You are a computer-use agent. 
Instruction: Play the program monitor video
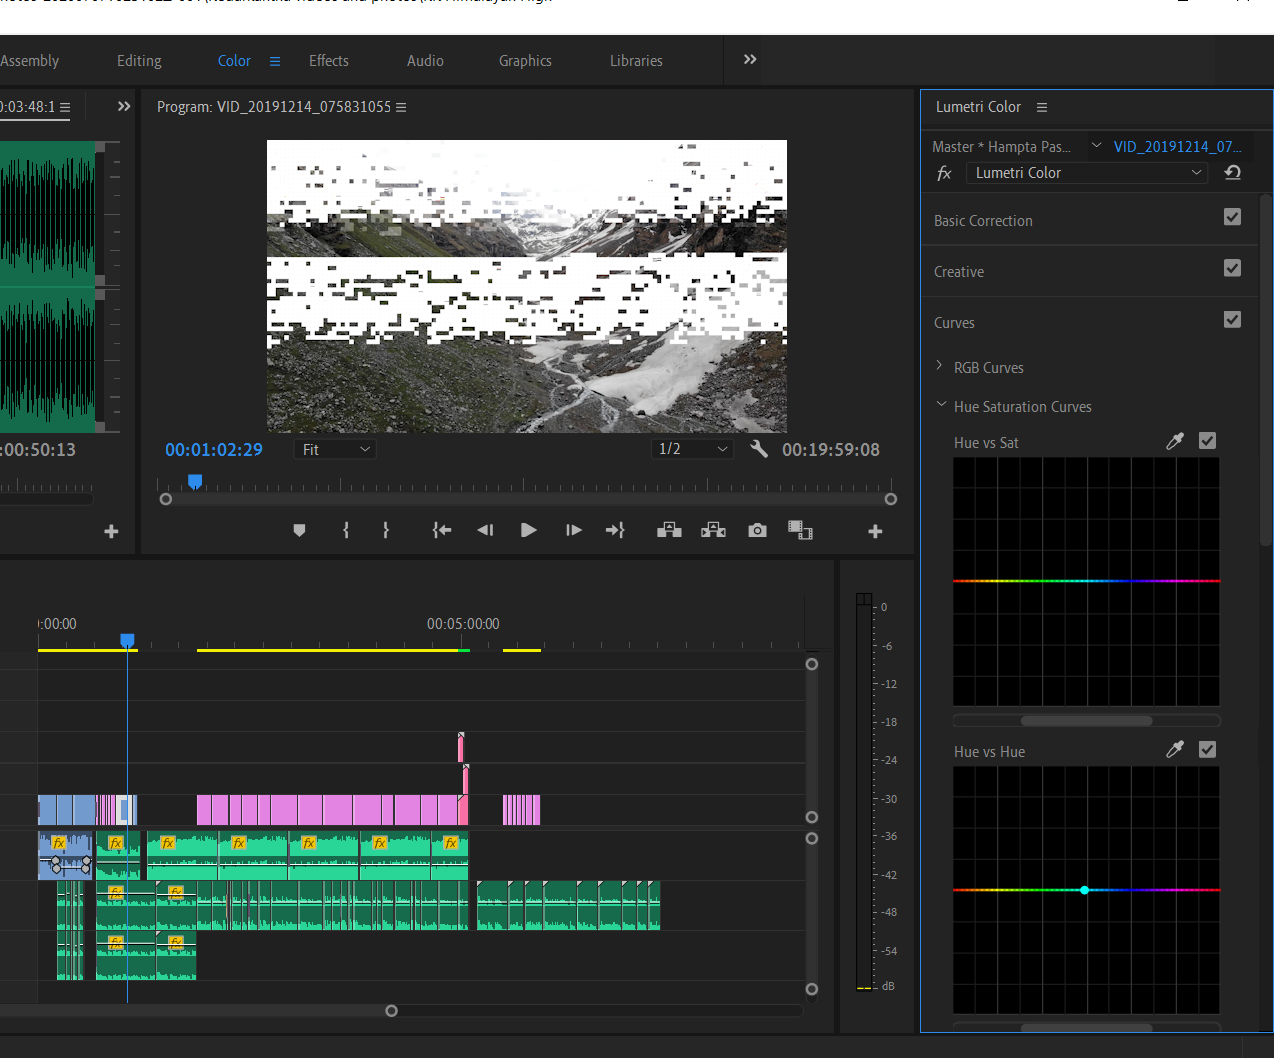[529, 530]
